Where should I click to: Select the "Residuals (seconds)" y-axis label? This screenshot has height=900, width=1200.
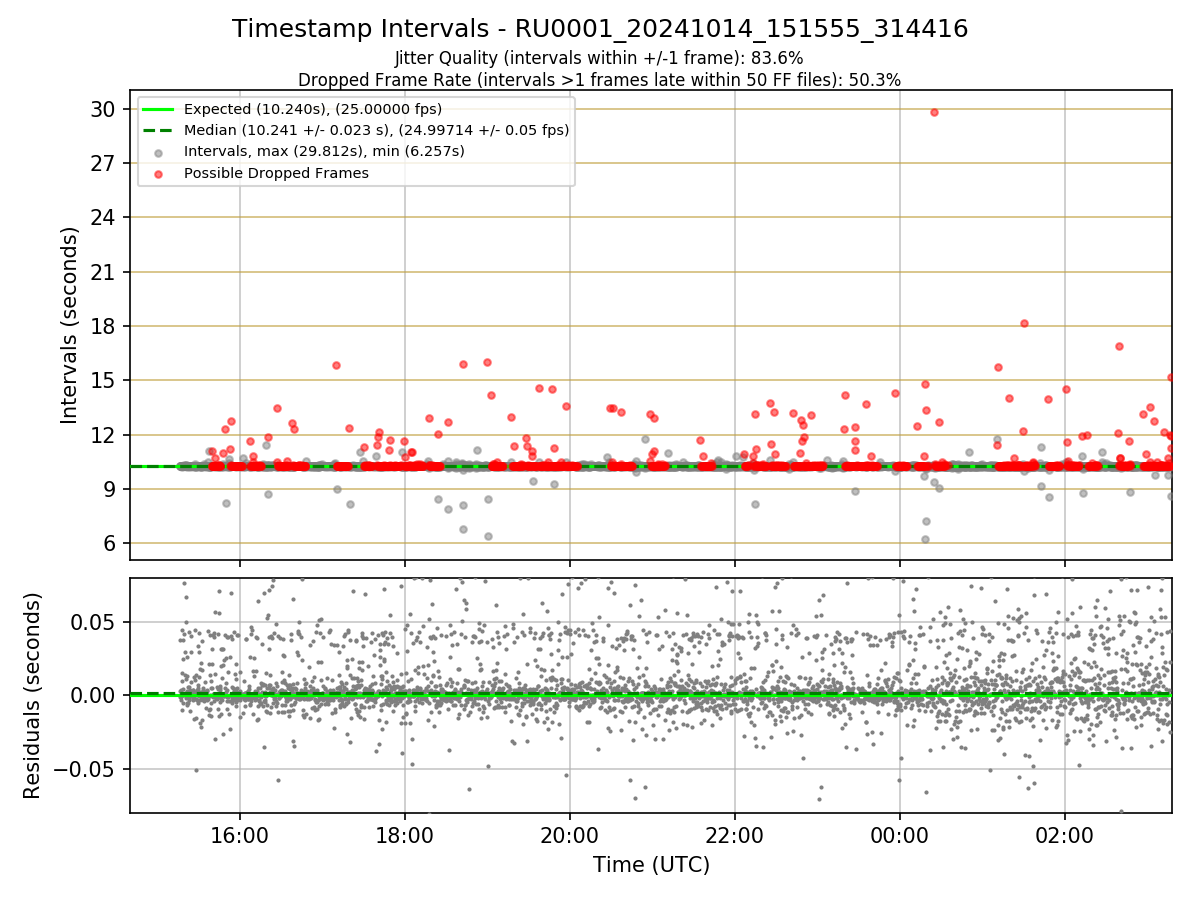[33, 696]
